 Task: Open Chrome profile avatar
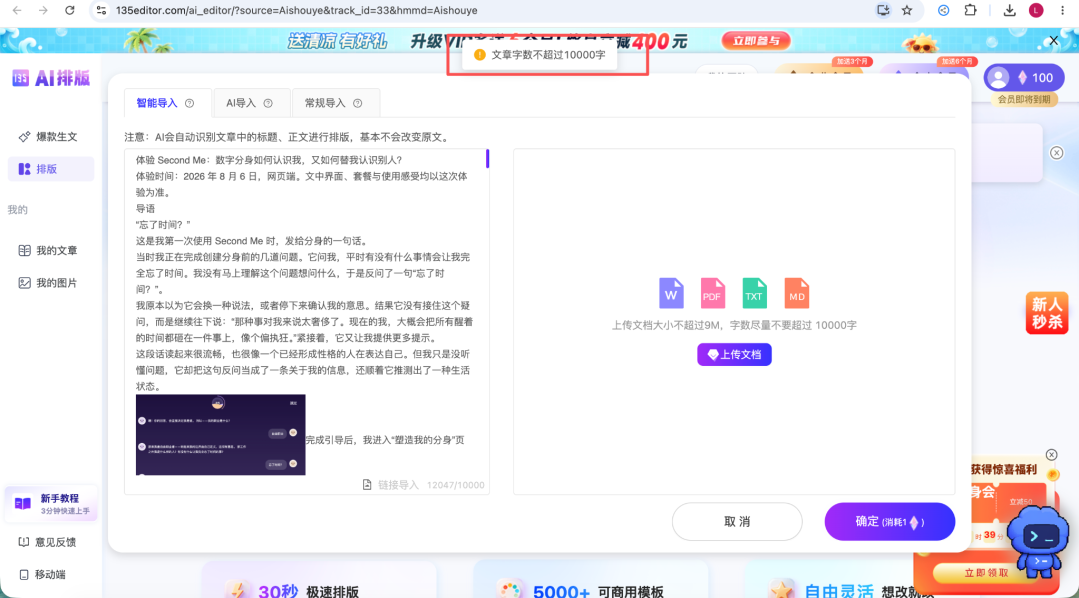point(1036,10)
